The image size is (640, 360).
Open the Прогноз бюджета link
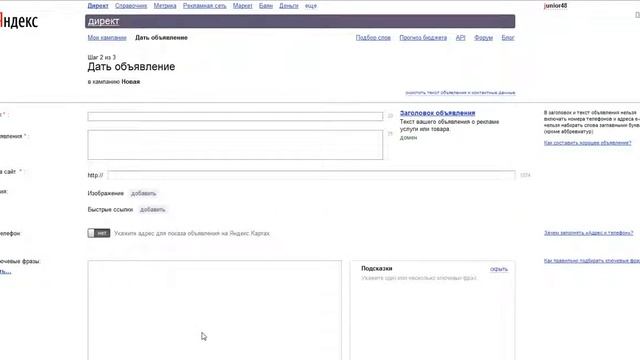pos(423,38)
